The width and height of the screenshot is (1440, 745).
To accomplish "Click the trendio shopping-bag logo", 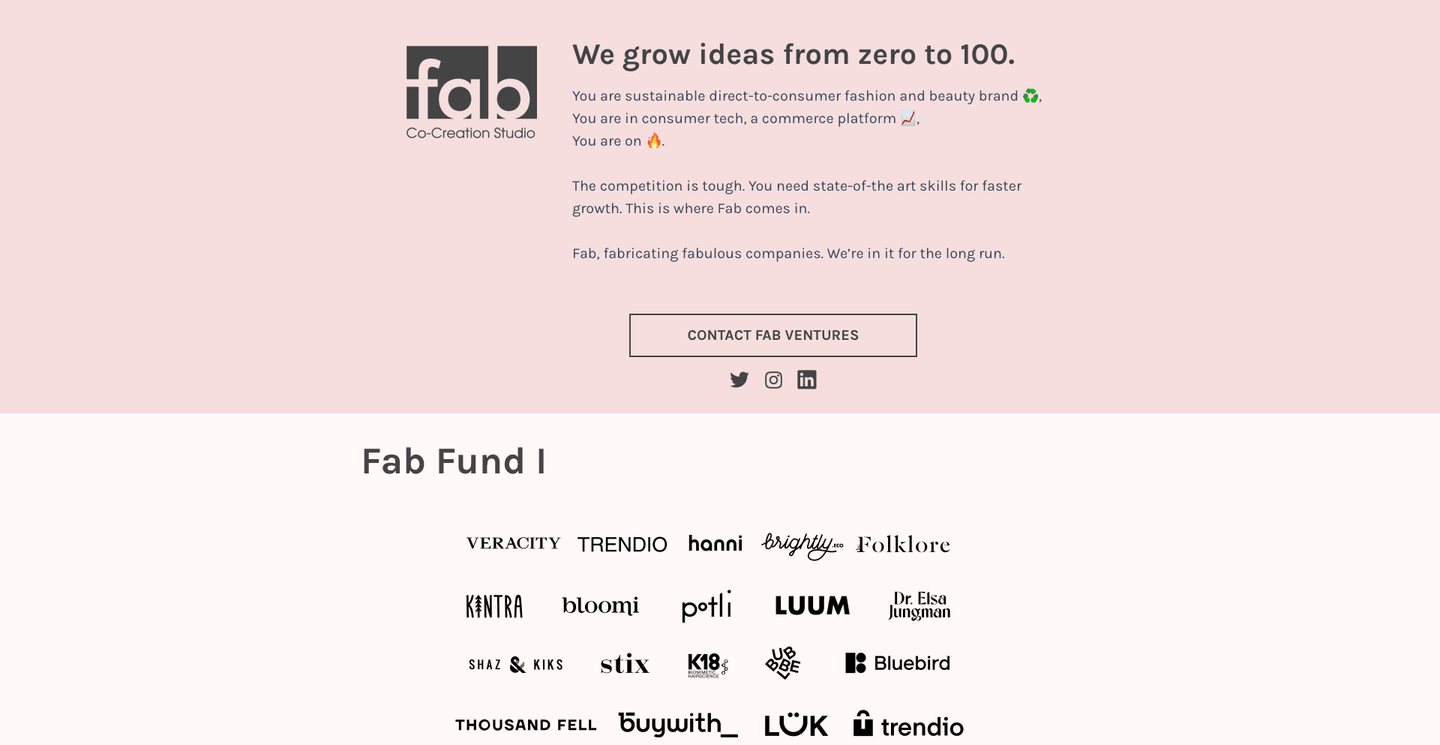I will 907,723.
